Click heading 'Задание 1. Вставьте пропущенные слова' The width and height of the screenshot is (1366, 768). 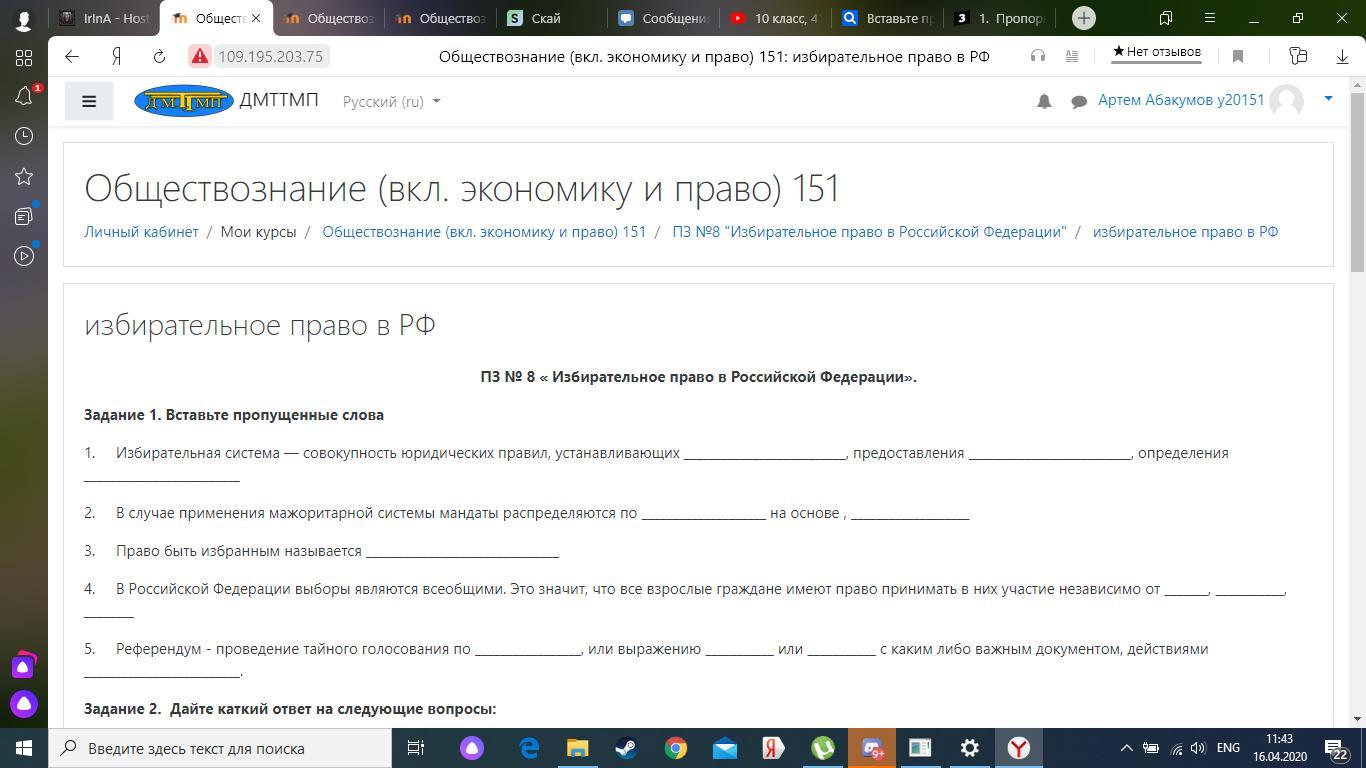tap(234, 415)
